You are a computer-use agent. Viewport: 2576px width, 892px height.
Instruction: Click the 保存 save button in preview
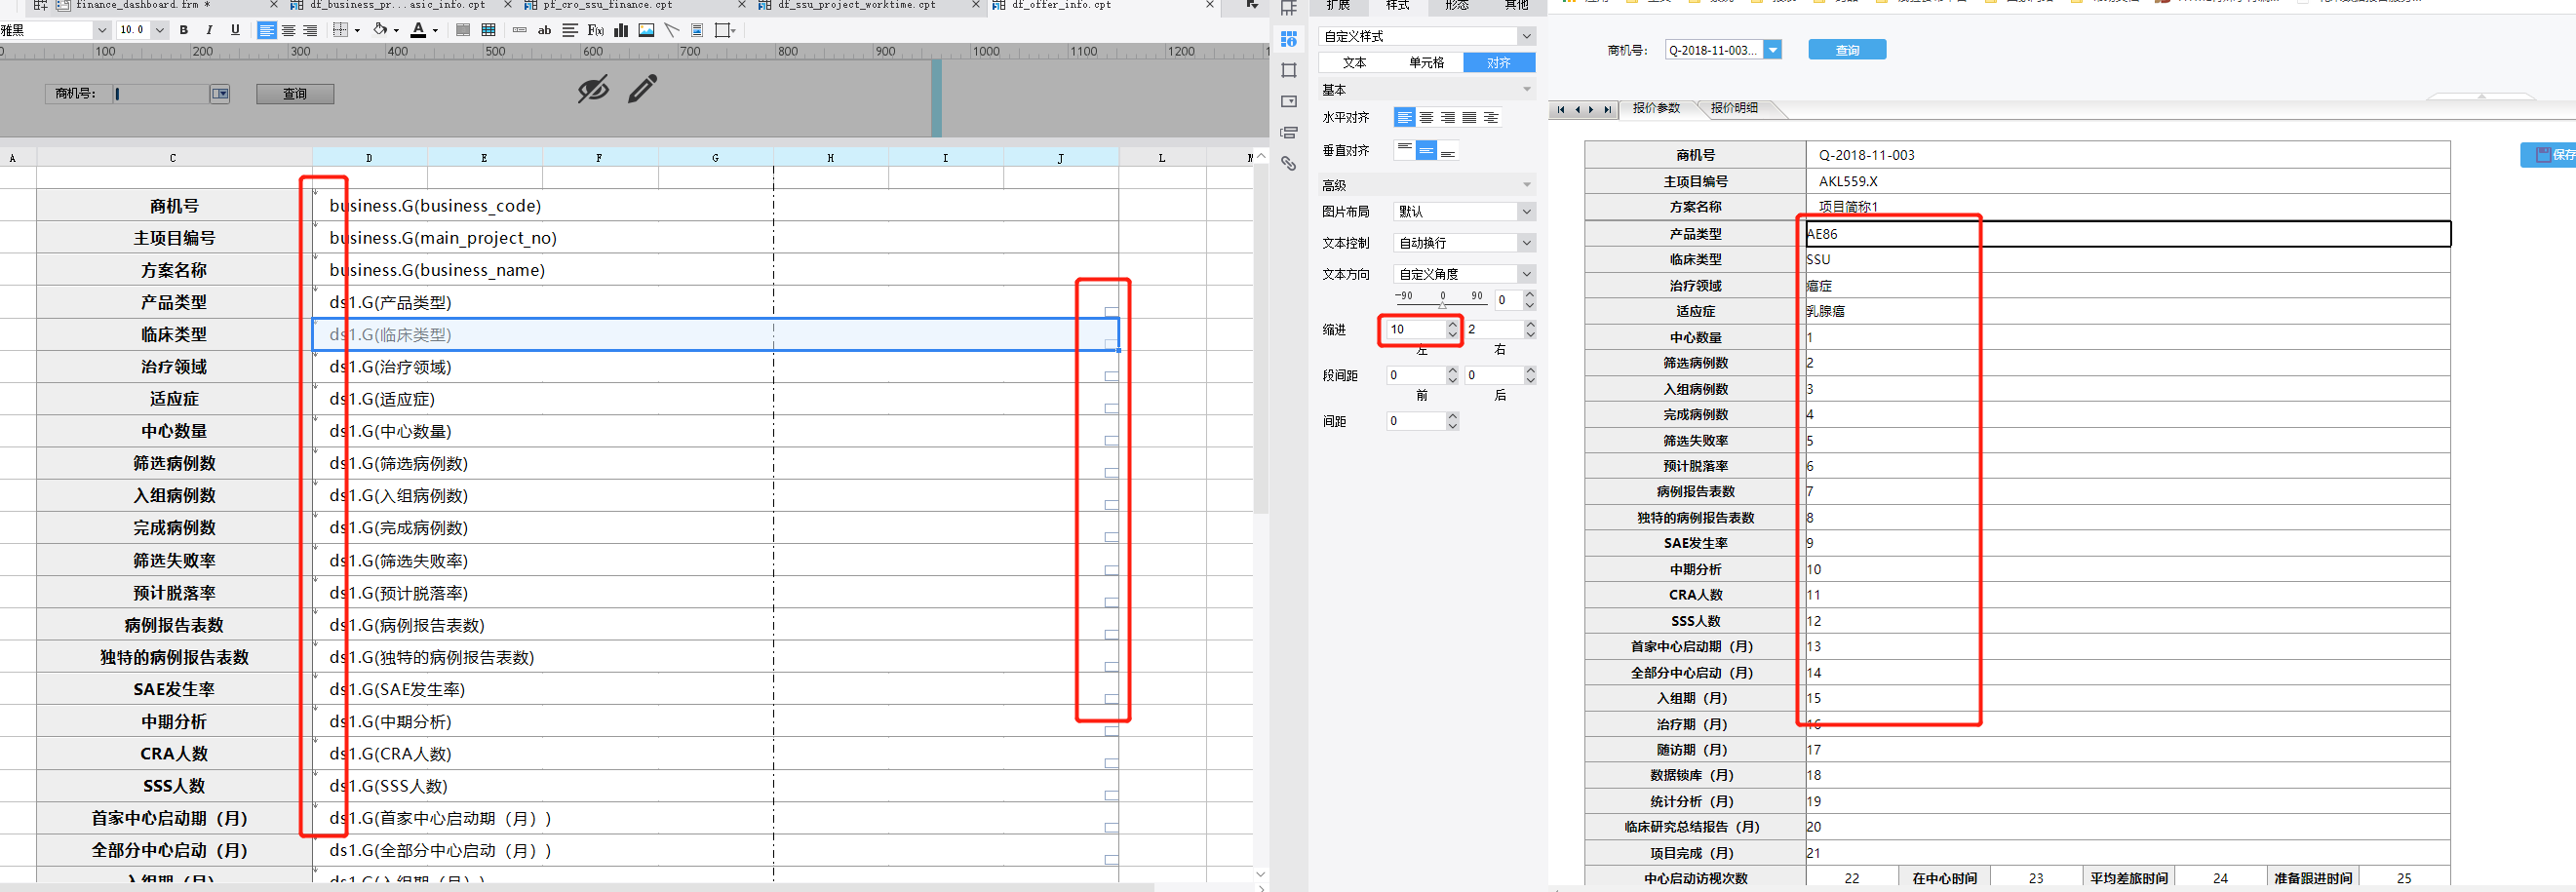(x=2550, y=155)
